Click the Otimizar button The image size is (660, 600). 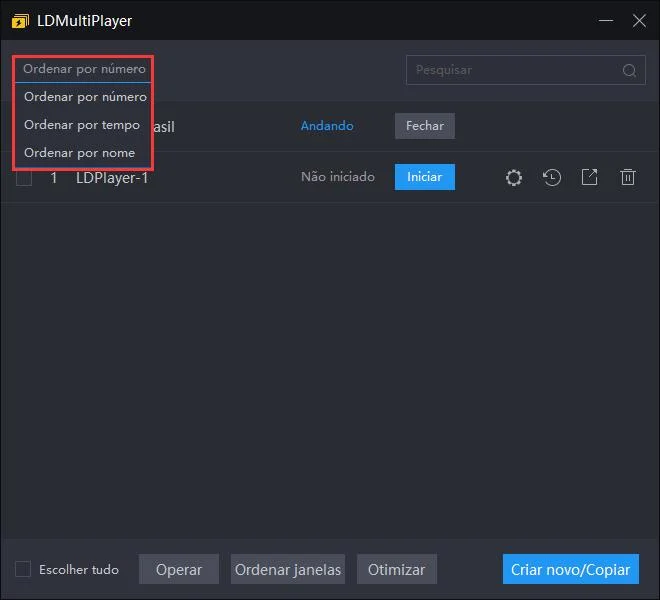397,569
